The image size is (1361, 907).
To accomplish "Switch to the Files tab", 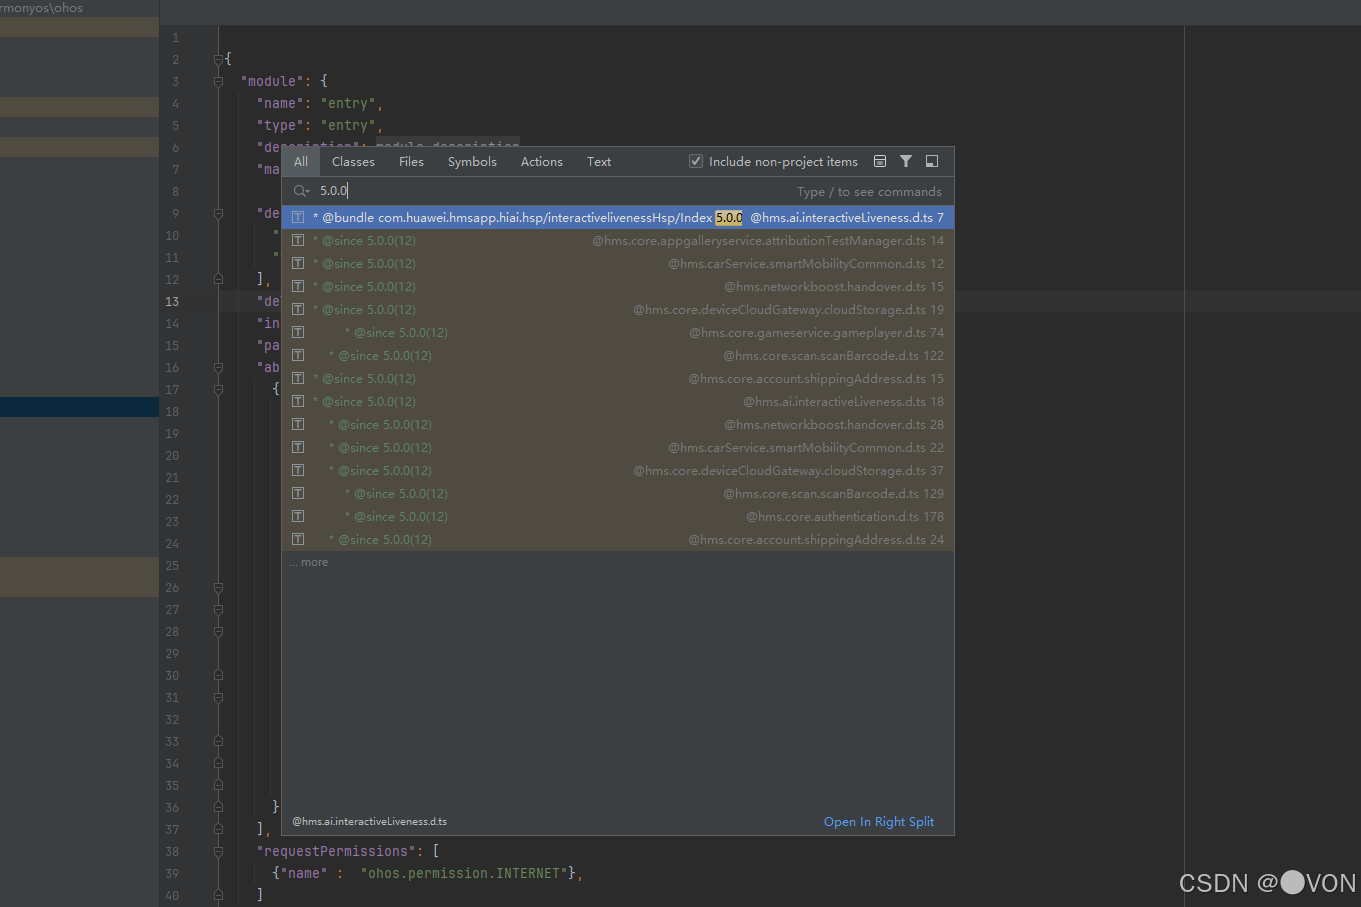I will tap(411, 162).
